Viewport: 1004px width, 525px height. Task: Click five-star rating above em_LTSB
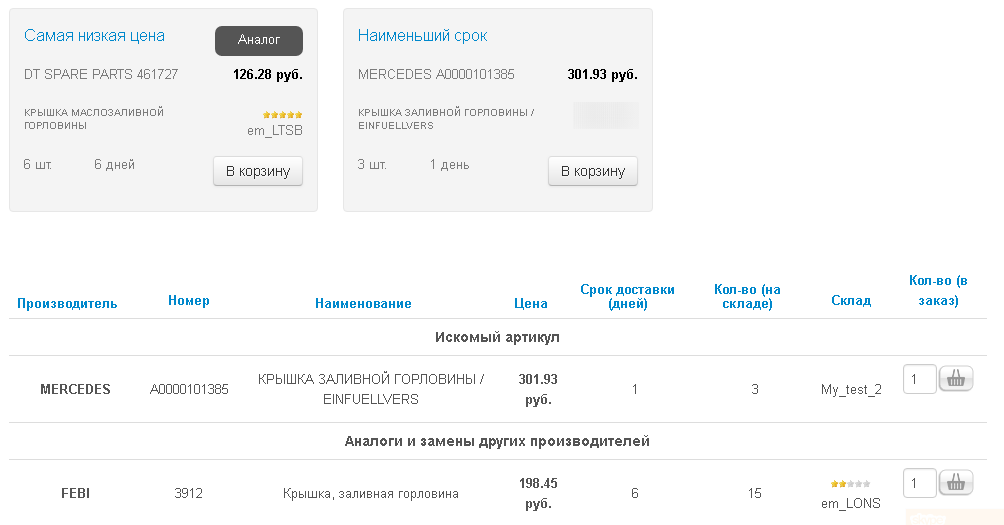[282, 115]
